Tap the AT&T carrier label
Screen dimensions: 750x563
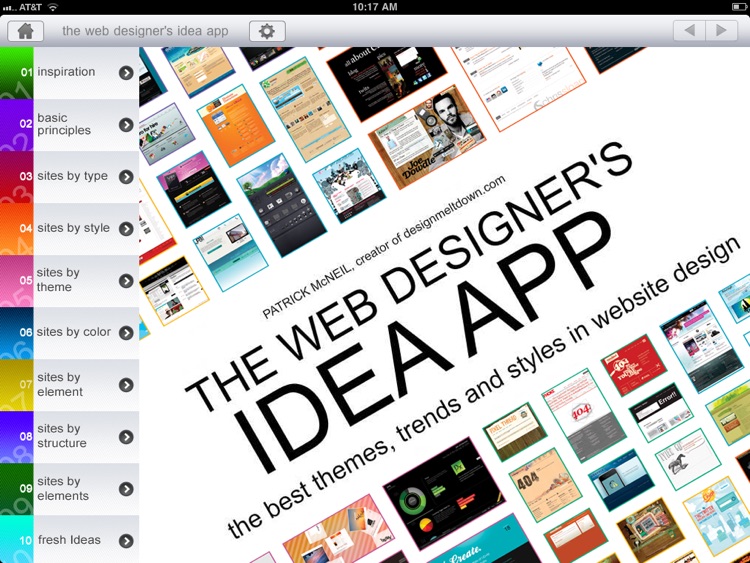[31, 7]
